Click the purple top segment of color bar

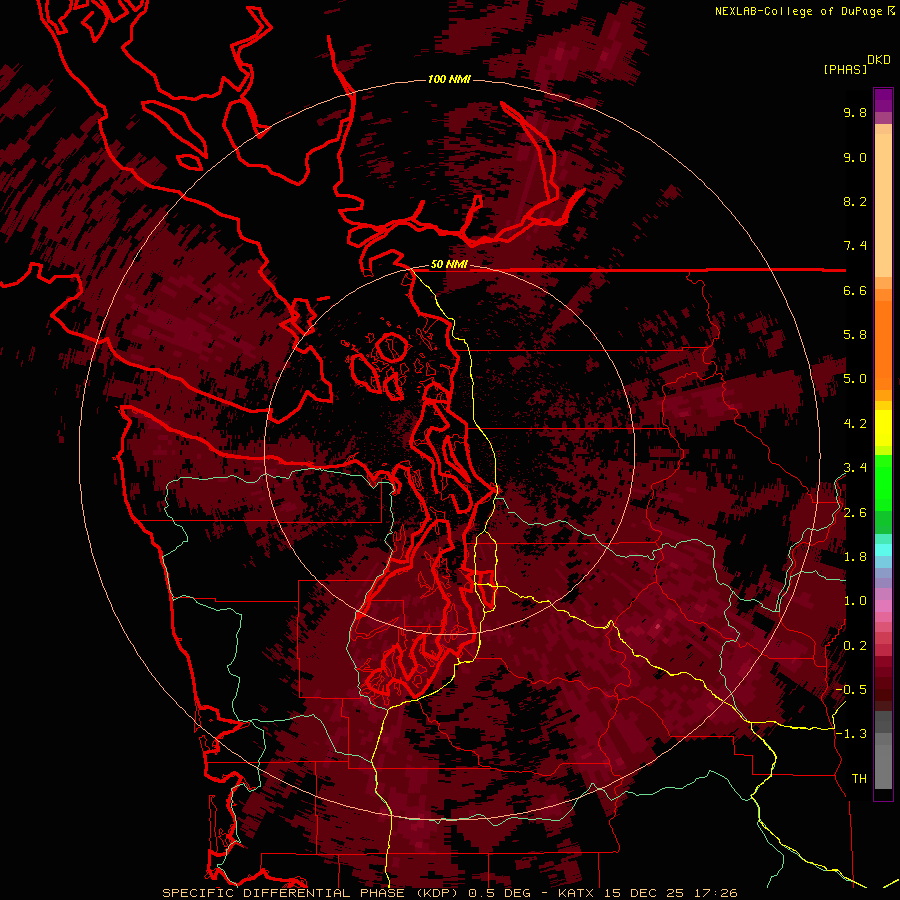coord(883,101)
